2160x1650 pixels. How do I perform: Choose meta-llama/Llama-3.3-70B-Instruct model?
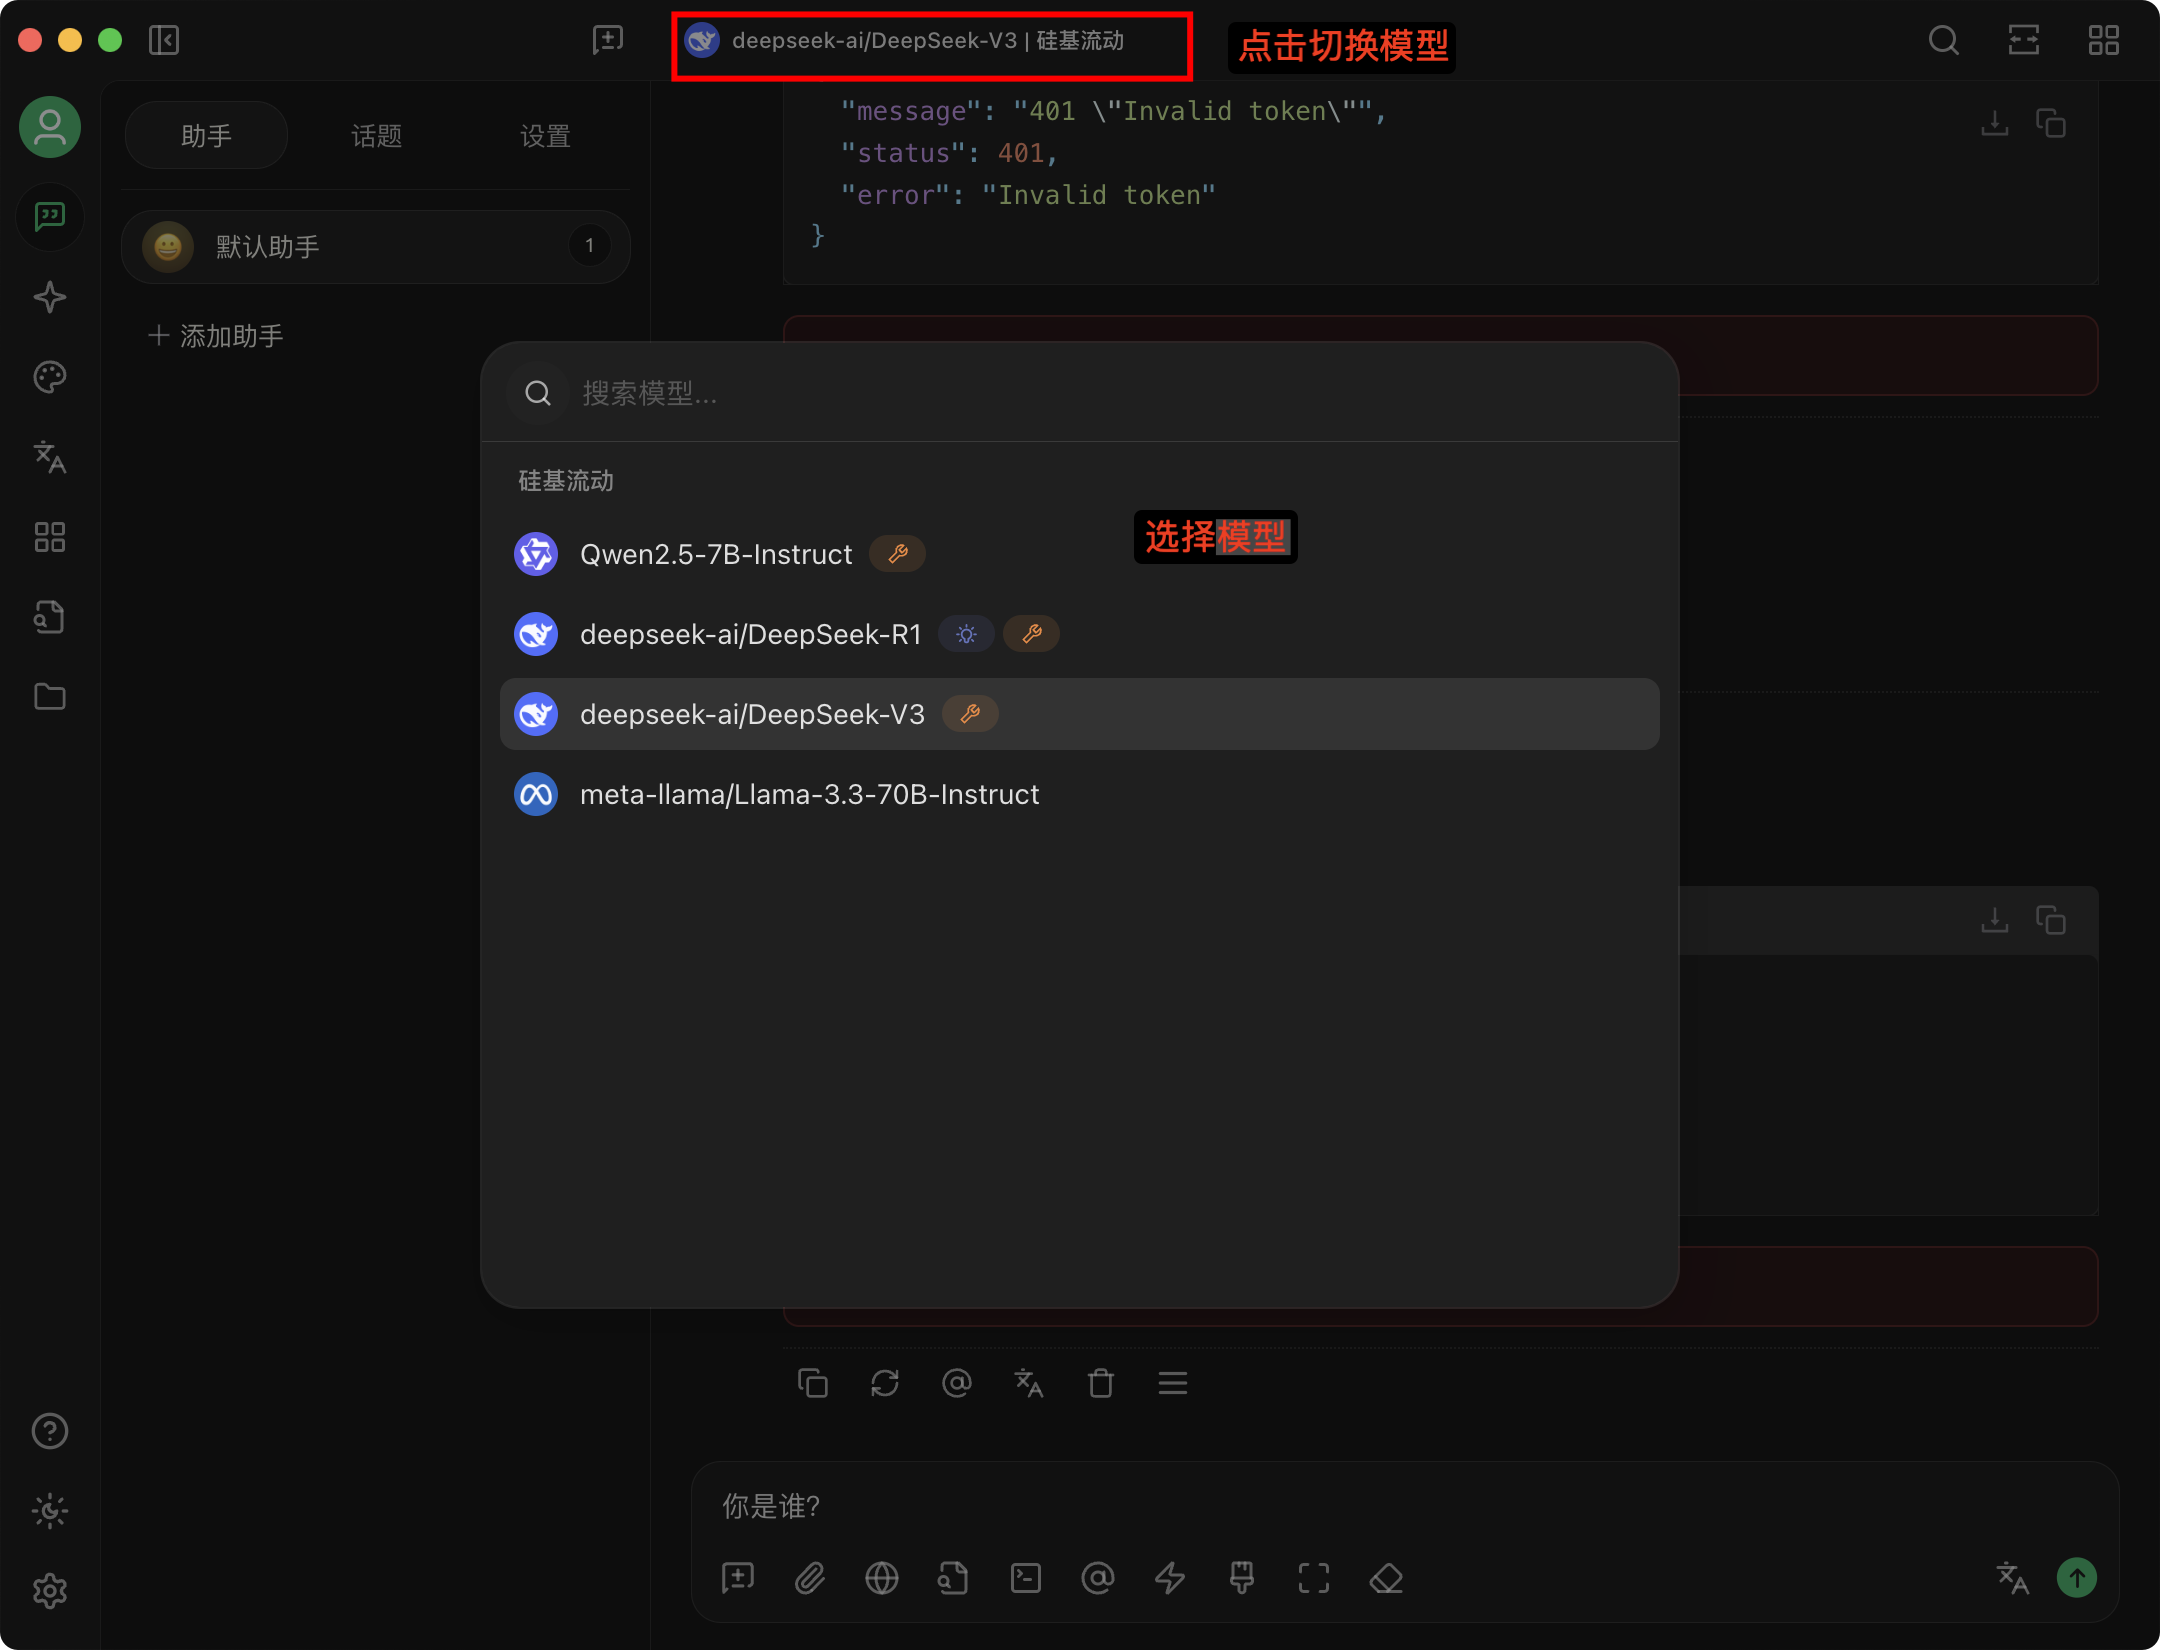click(809, 794)
